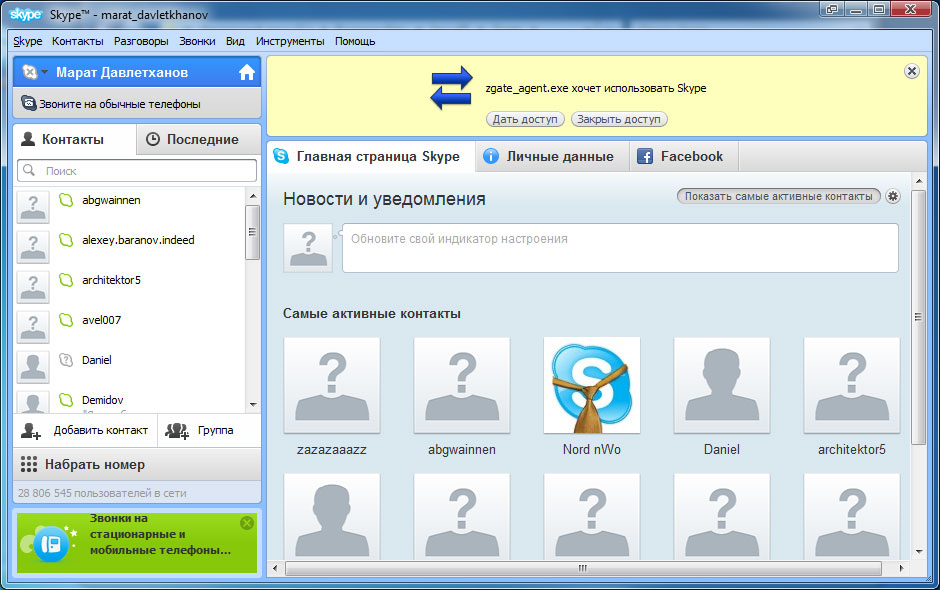Viewport: 940px width, 590px height.
Task: Click Добавить контакт button
Action: point(85,431)
